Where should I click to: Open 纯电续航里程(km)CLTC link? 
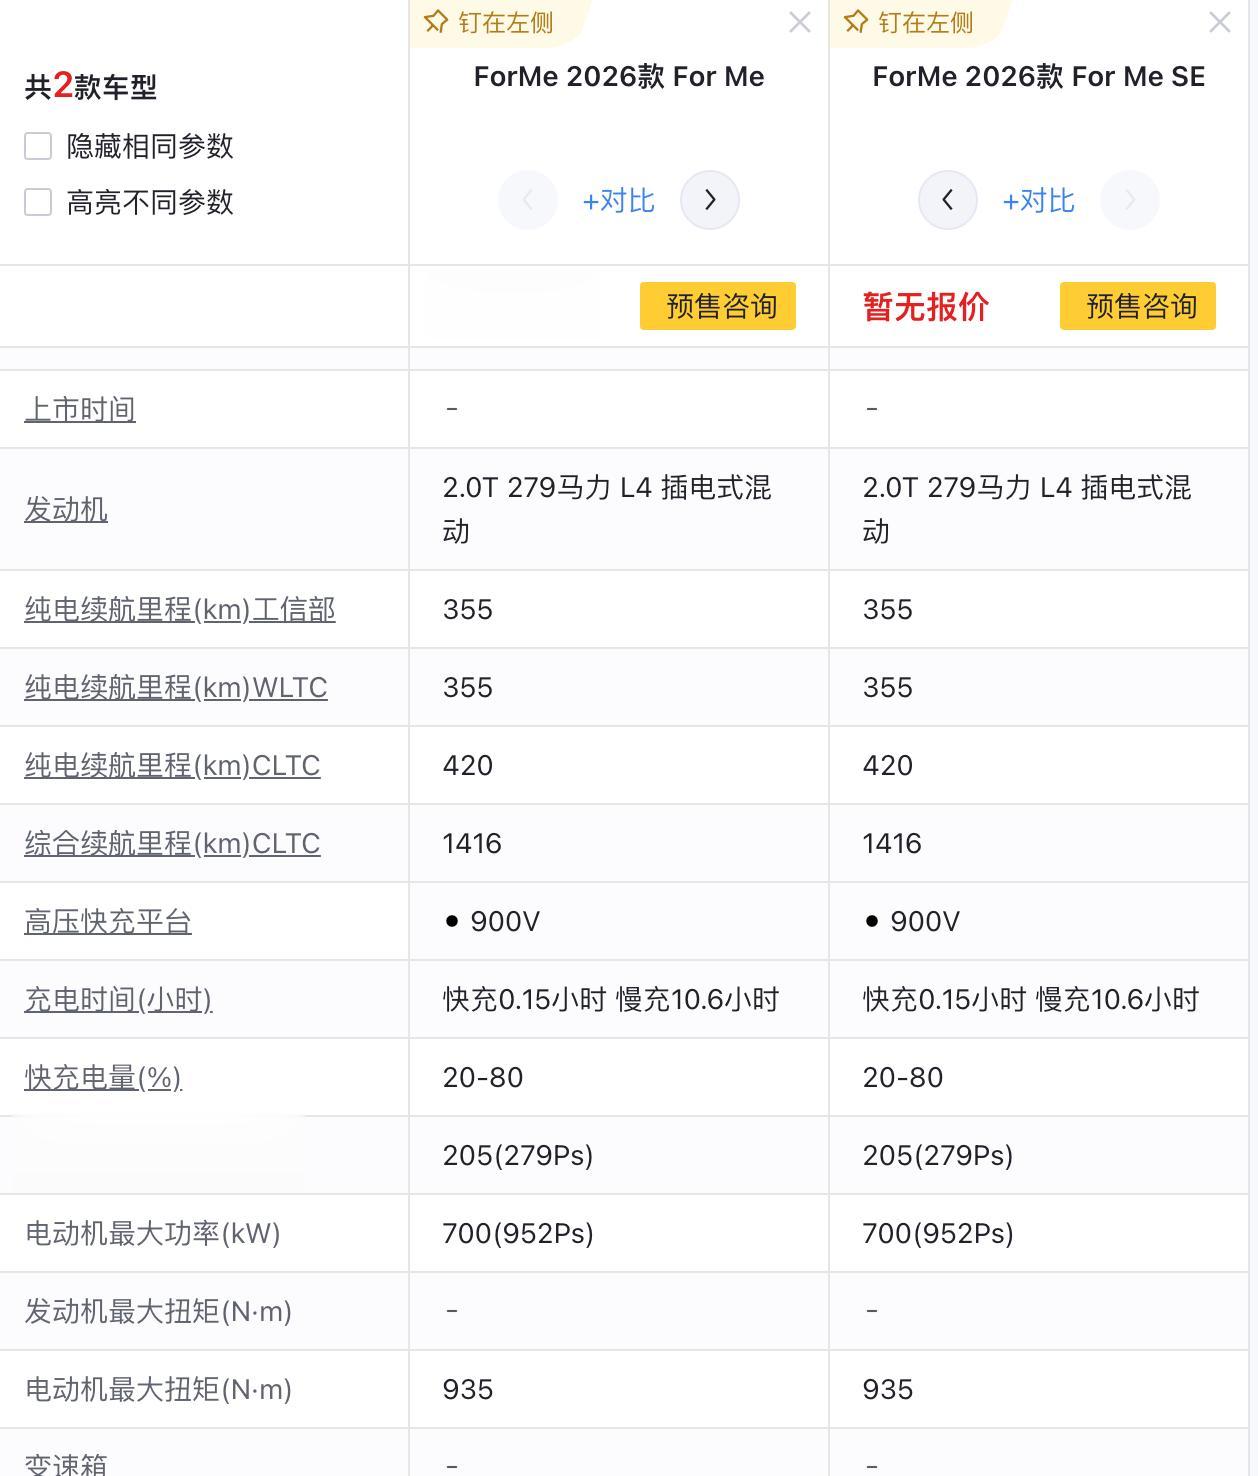click(172, 765)
